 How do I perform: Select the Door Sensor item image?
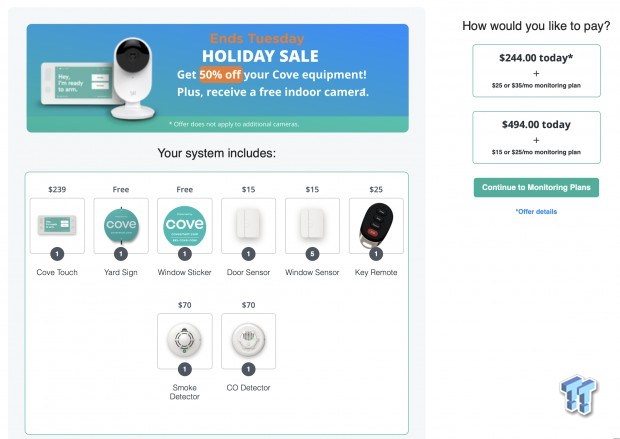pyautogui.click(x=248, y=225)
